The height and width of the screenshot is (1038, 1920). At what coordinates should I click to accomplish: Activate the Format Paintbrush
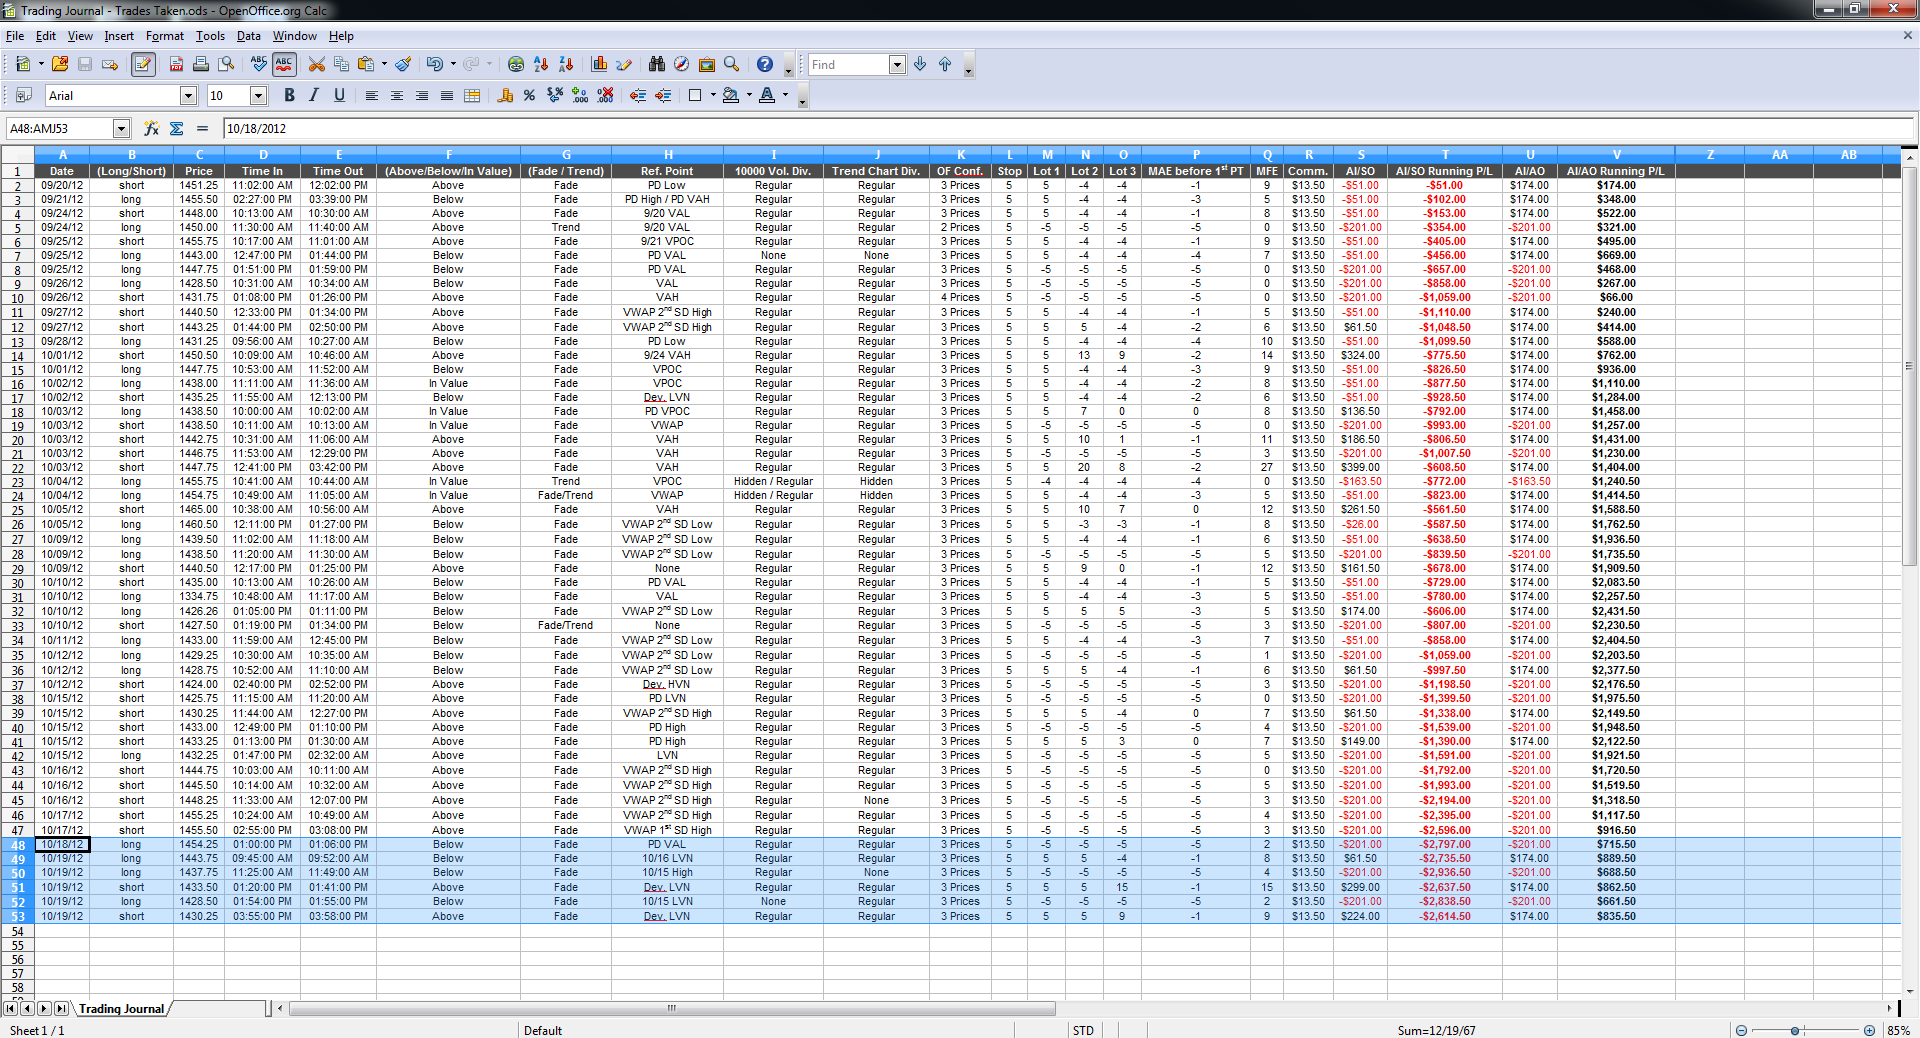pos(403,64)
